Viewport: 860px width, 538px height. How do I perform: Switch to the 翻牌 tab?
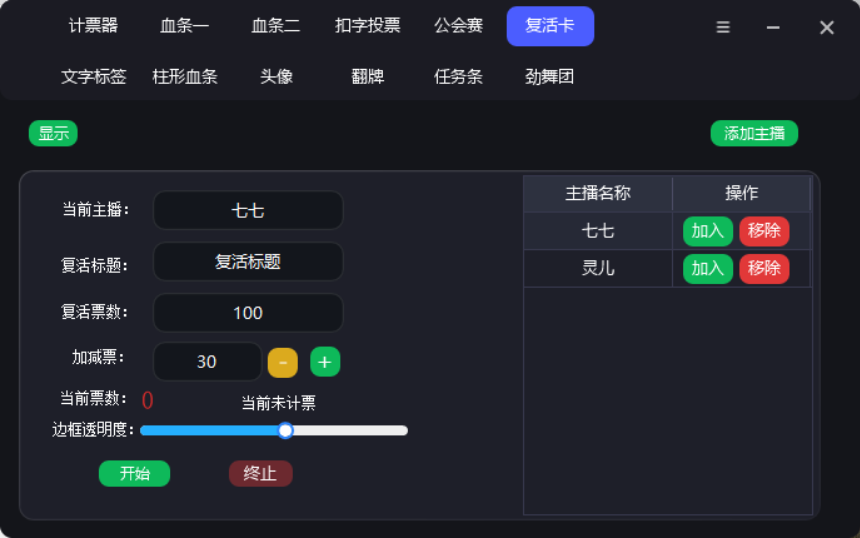368,76
